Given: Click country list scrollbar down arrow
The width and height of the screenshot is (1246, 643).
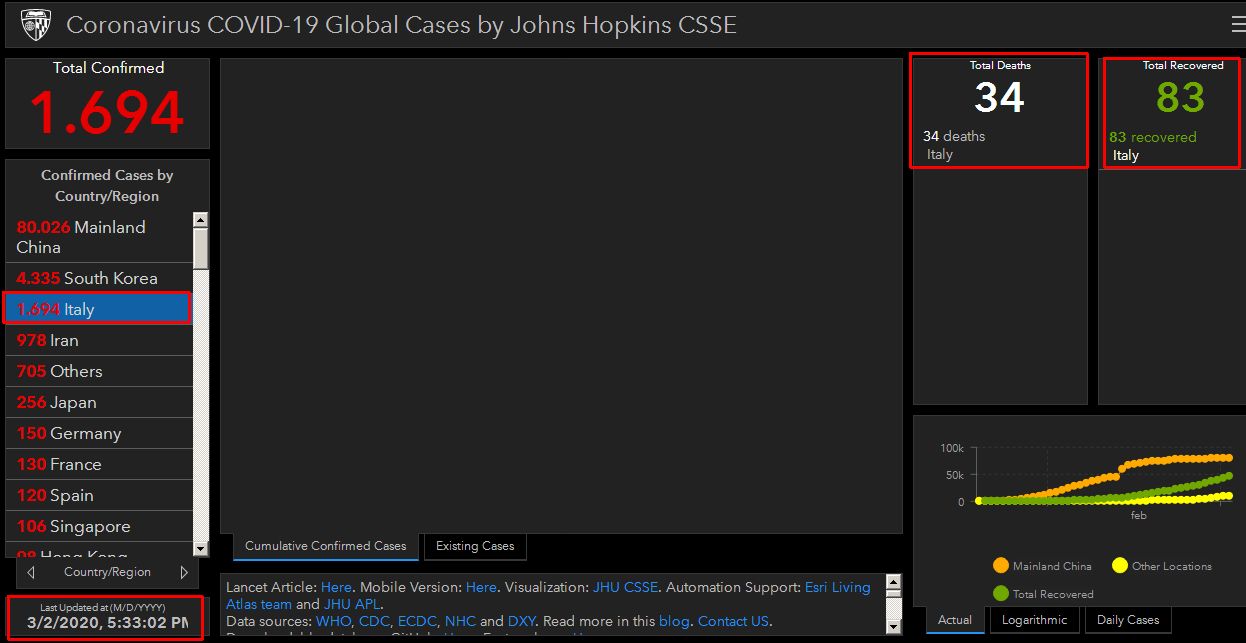Looking at the screenshot, I should [x=201, y=549].
